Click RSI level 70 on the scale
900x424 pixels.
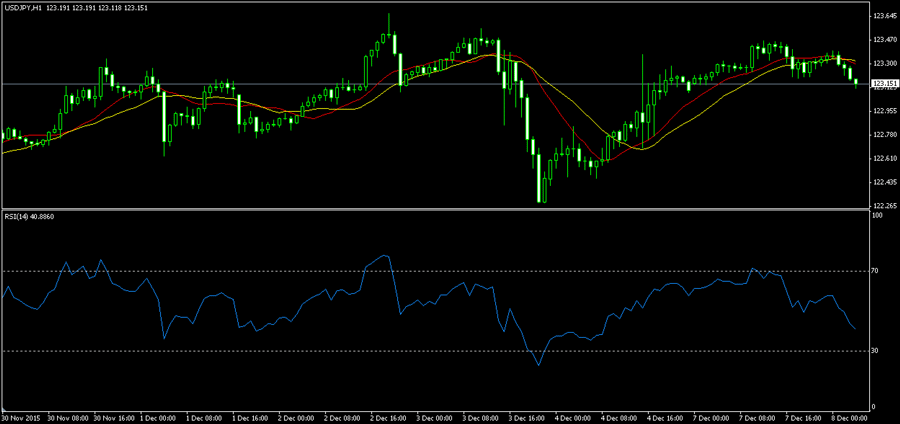877,271
